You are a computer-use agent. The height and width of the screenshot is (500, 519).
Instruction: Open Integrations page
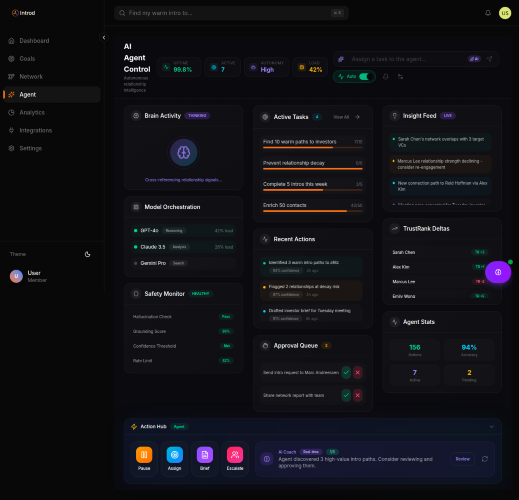point(52,130)
